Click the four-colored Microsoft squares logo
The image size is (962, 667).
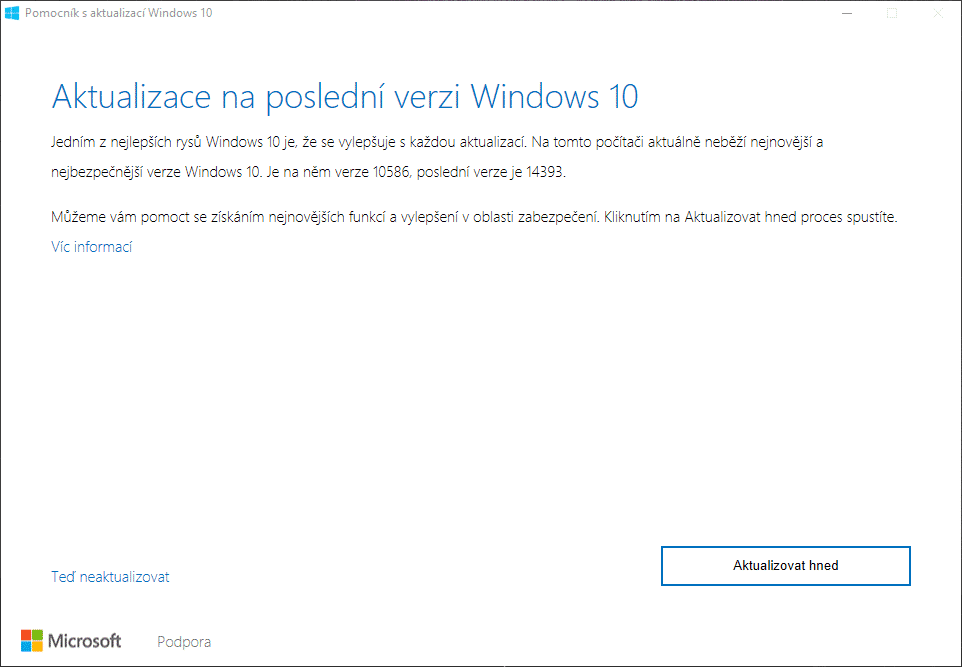[32, 640]
